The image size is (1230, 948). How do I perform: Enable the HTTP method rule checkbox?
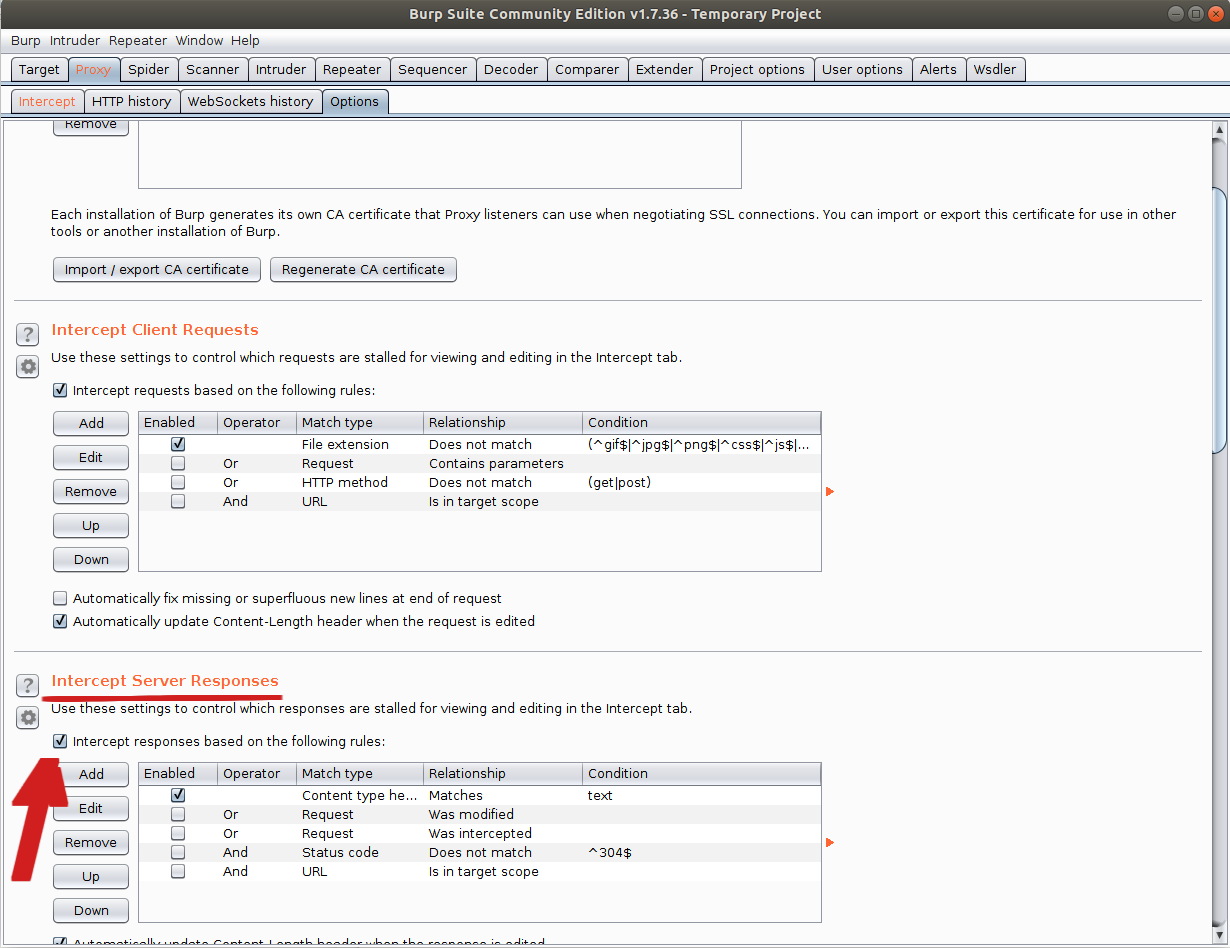pos(178,482)
